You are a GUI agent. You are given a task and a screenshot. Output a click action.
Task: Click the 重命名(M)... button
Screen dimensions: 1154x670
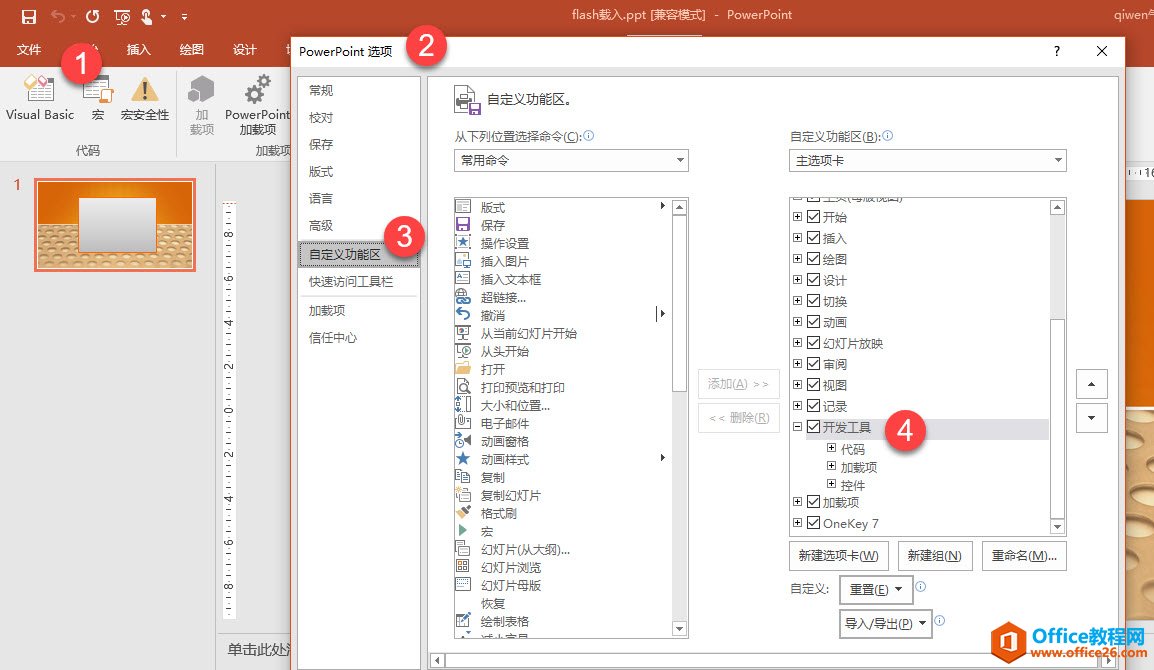[x=1024, y=556]
